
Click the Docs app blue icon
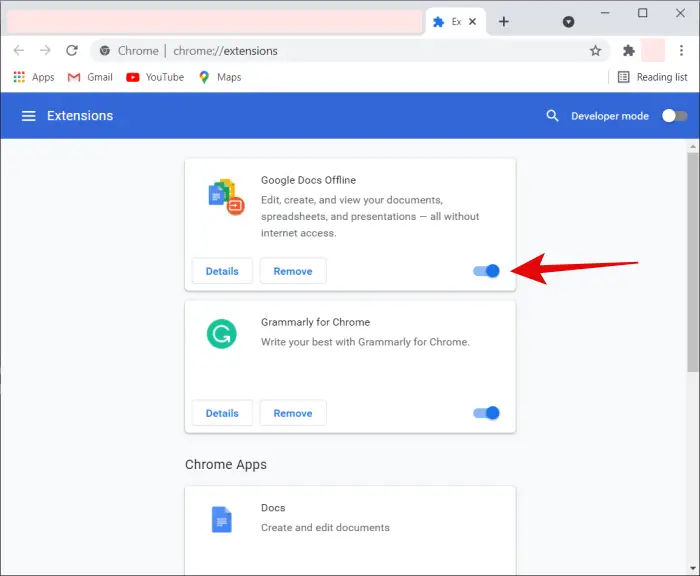pyautogui.click(x=221, y=520)
